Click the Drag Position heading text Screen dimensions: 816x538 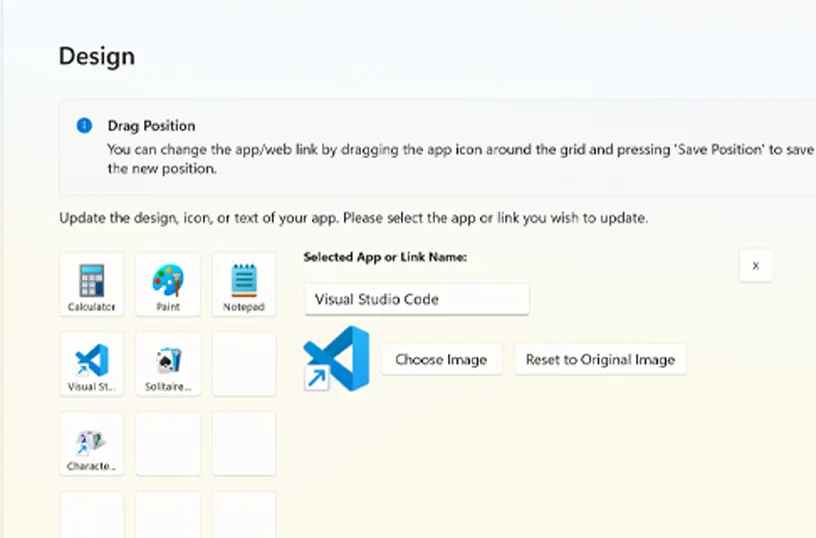pos(151,126)
